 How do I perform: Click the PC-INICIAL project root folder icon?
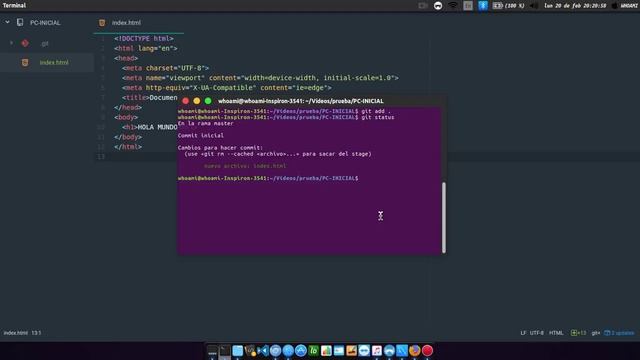click(x=20, y=22)
